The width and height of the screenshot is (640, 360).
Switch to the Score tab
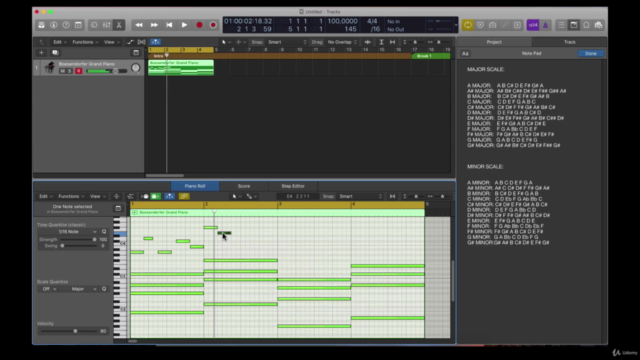click(x=244, y=186)
